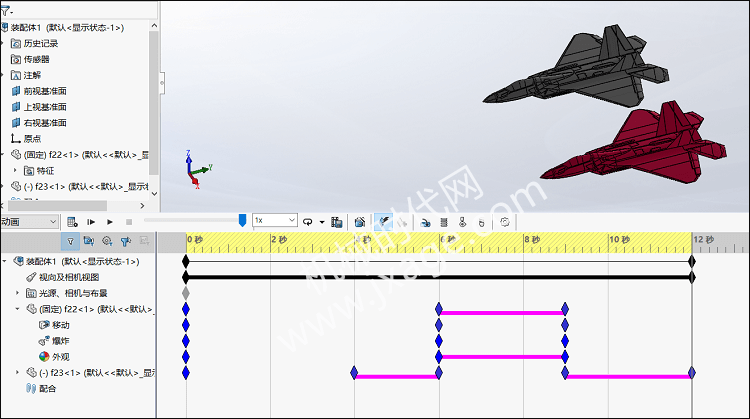750x419 pixels.
Task: Click the 移动 key at 9 seconds
Action: pyautogui.click(x=565, y=325)
